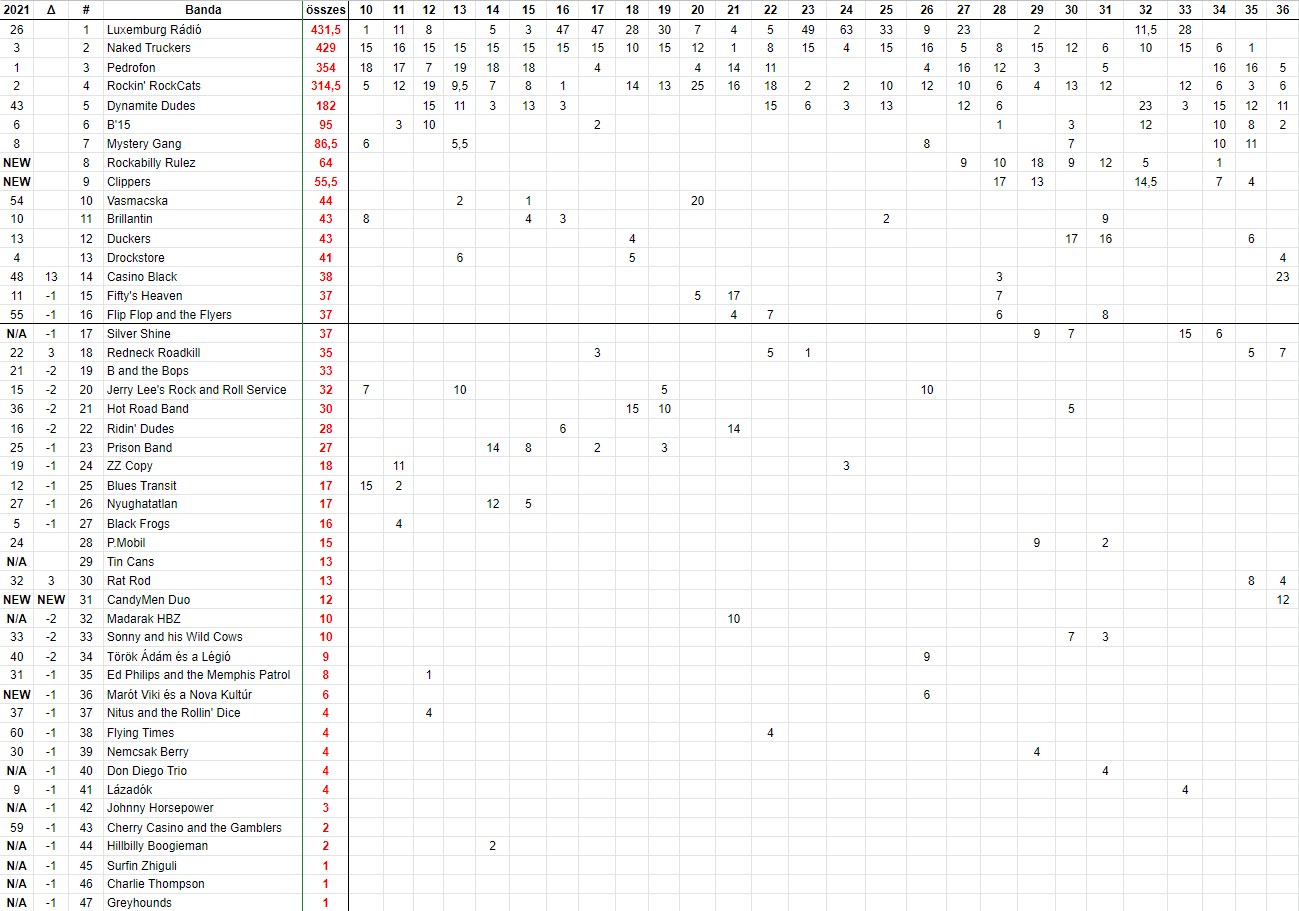Click Rockin' RockCats total 314,5
1299x911 pixels.
coord(325,86)
